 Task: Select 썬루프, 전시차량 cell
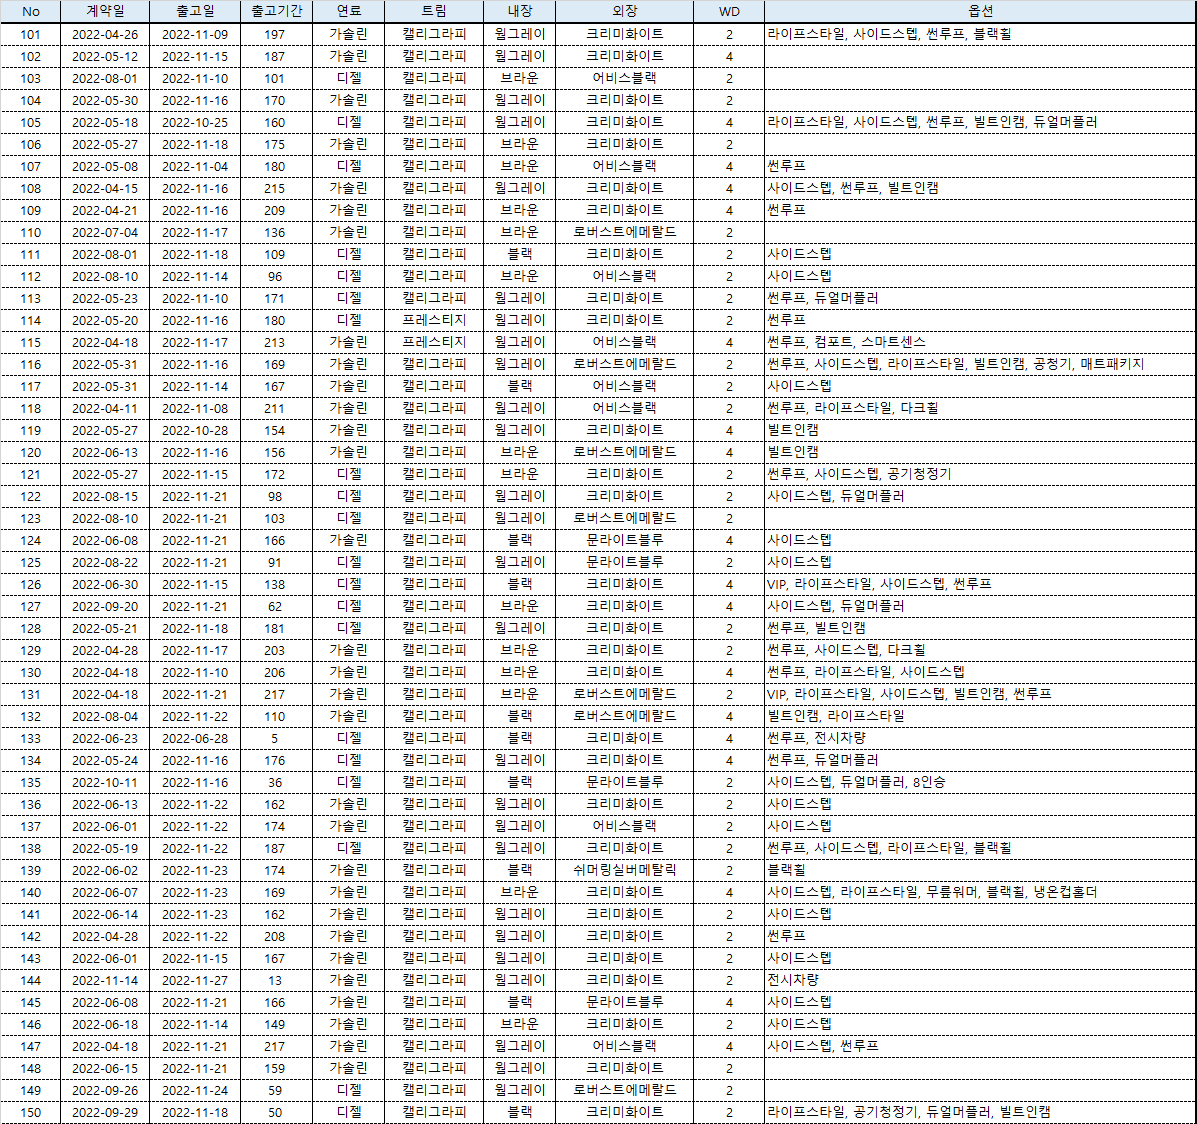980,738
